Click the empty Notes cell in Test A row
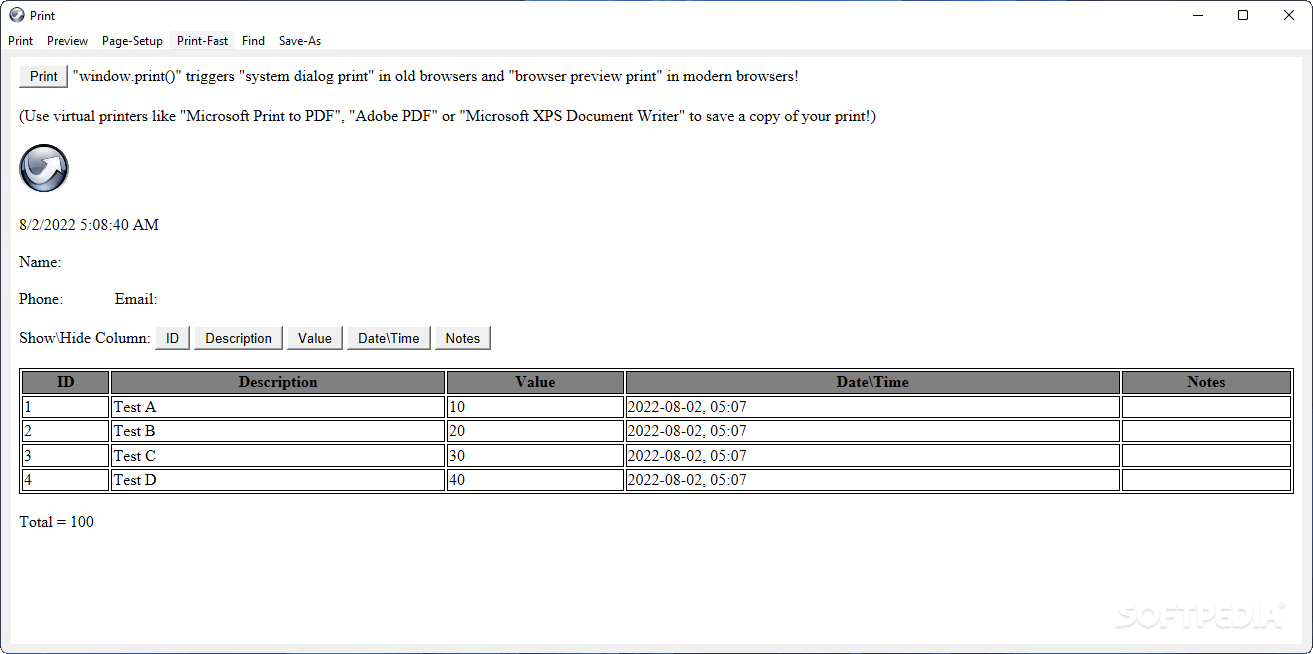 [x=1207, y=407]
